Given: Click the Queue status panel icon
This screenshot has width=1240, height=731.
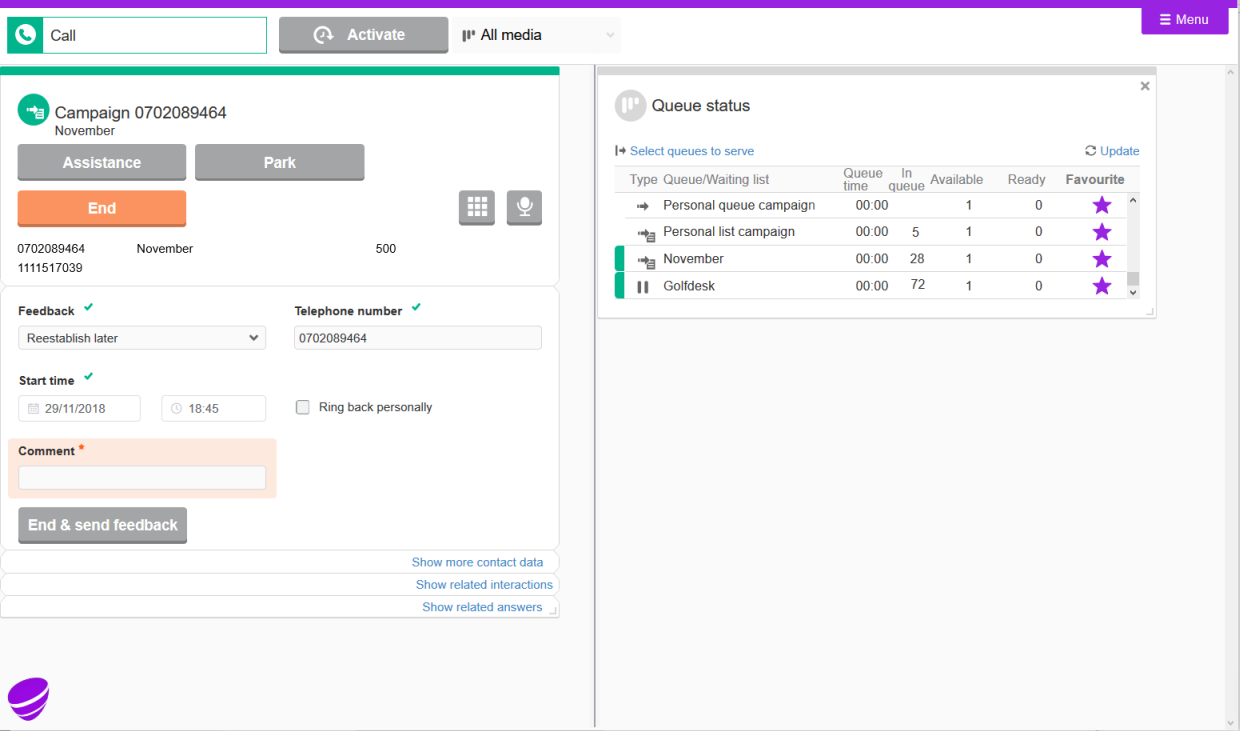Looking at the screenshot, I should point(630,106).
